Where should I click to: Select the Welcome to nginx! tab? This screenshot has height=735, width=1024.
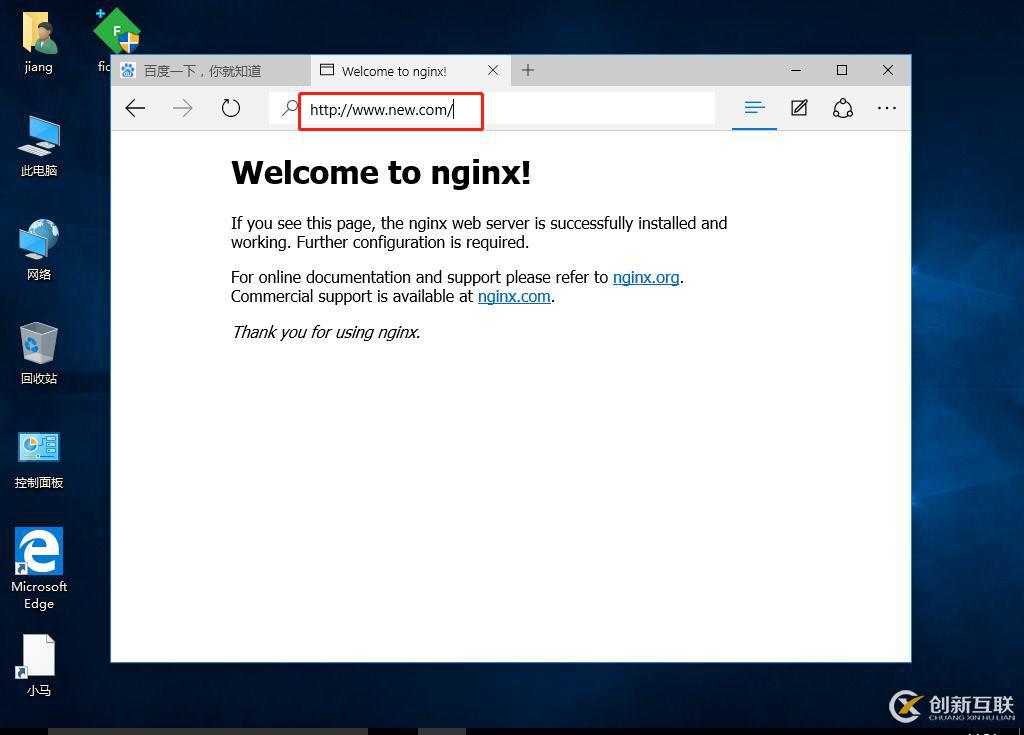(x=411, y=71)
